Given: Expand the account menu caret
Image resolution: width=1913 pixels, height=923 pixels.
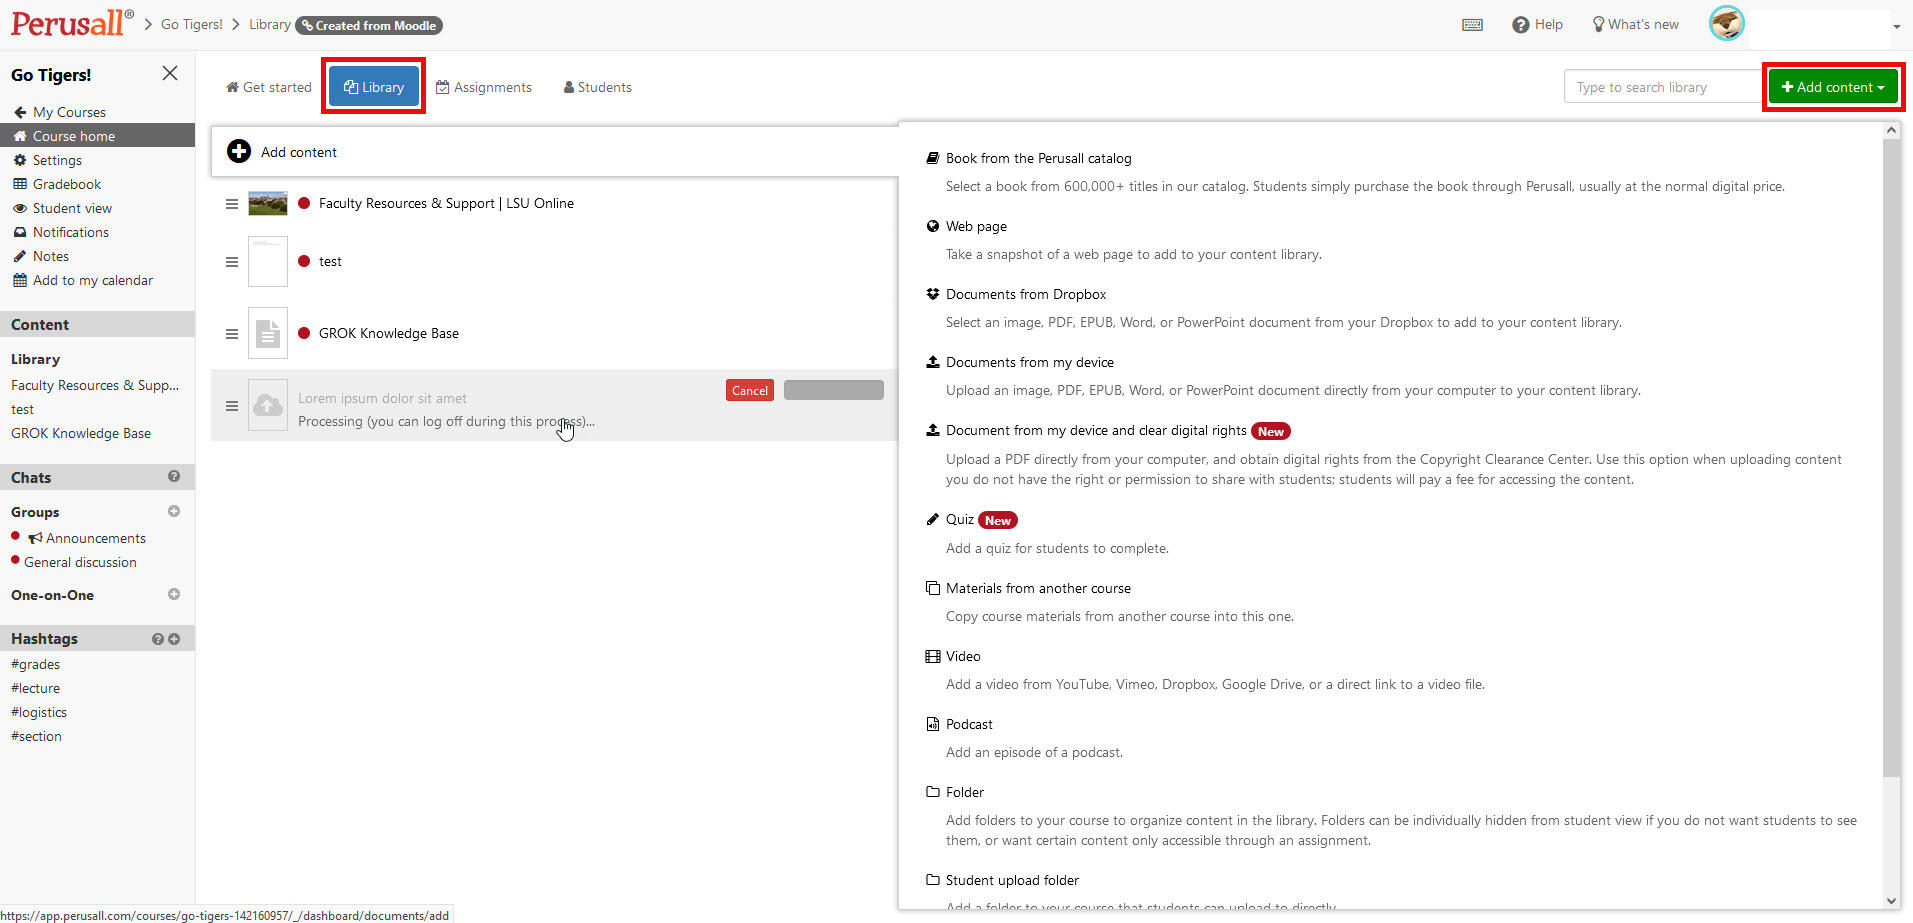Looking at the screenshot, I should [1896, 27].
